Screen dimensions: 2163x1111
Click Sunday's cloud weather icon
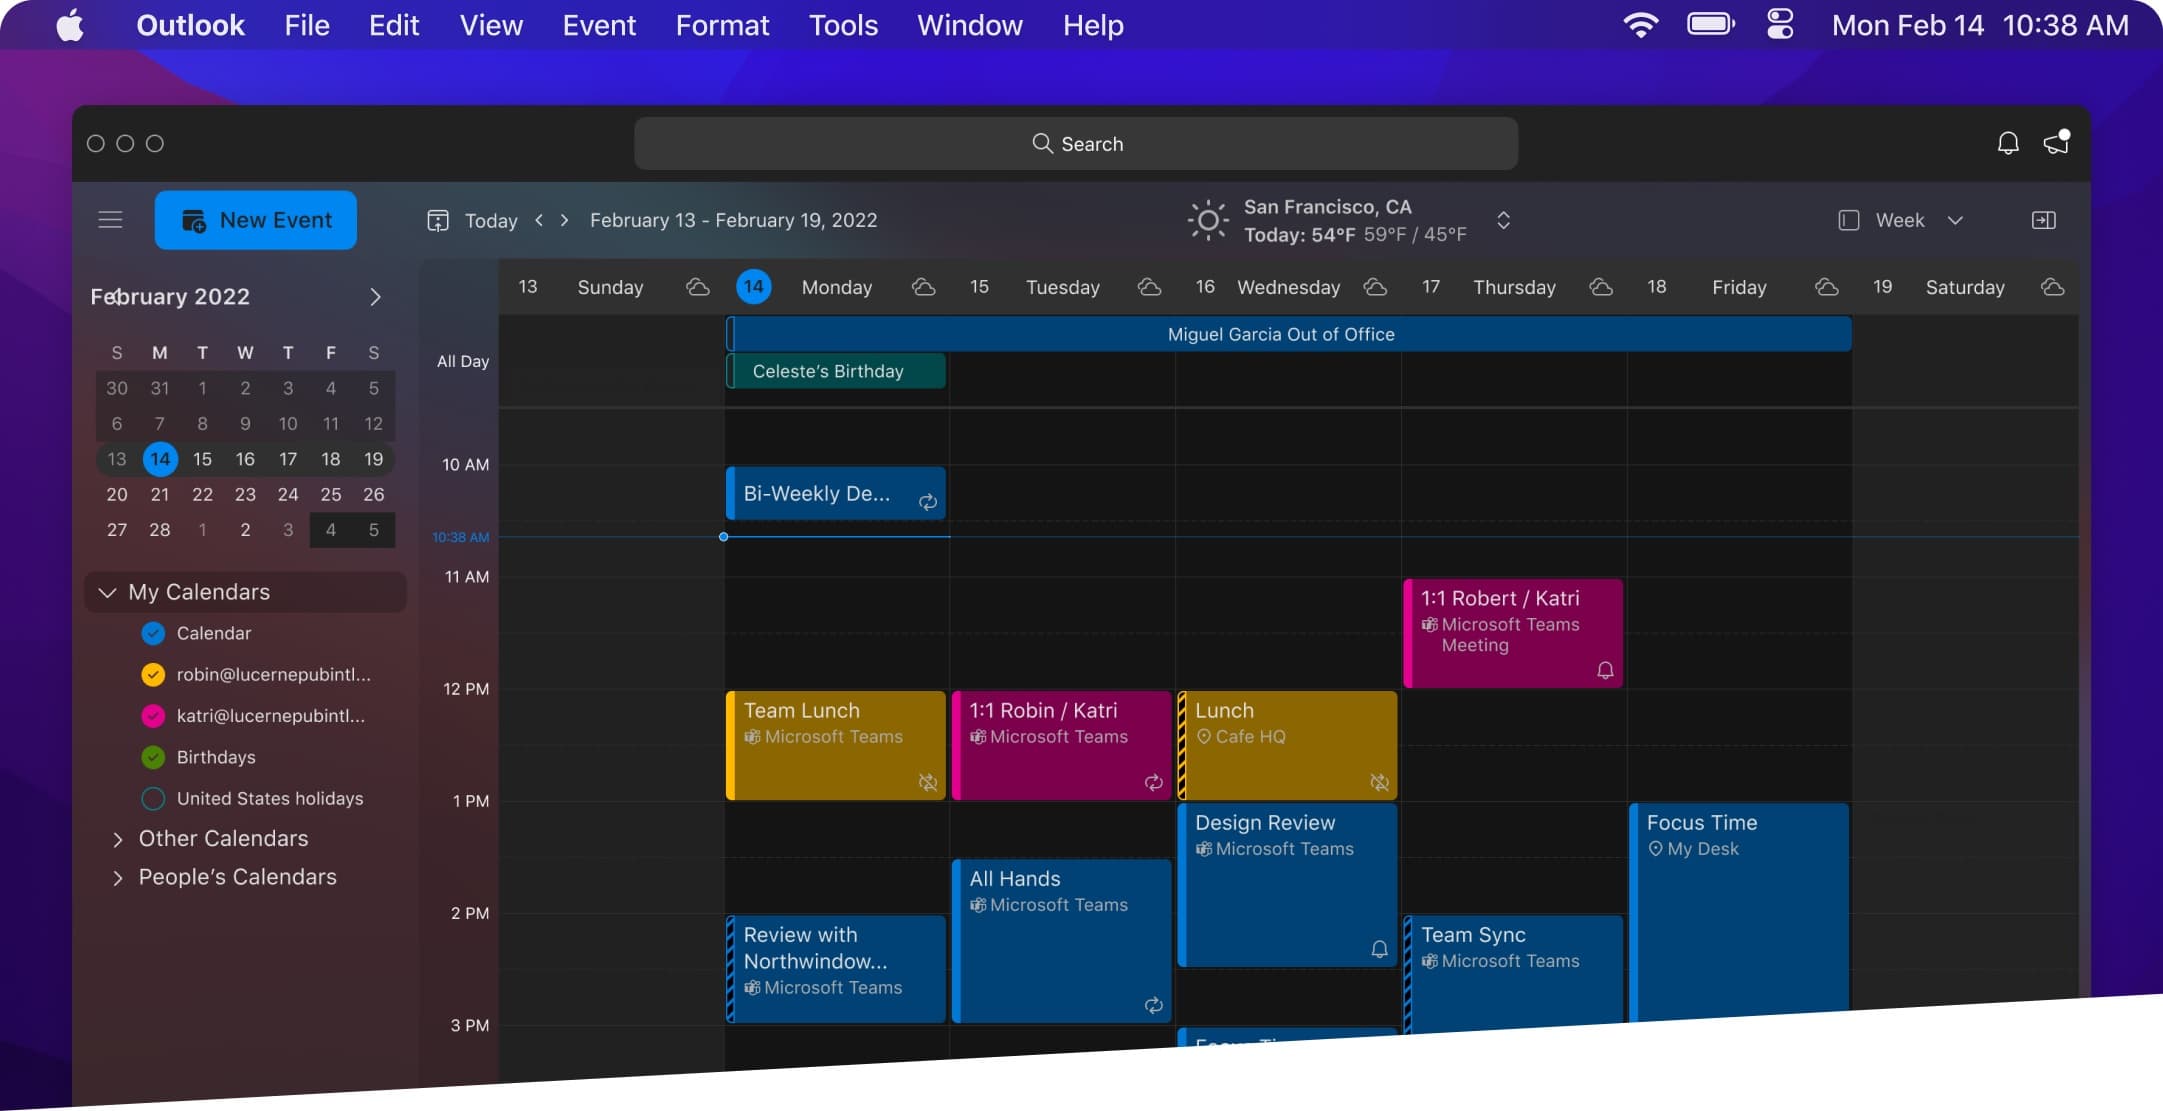698,287
